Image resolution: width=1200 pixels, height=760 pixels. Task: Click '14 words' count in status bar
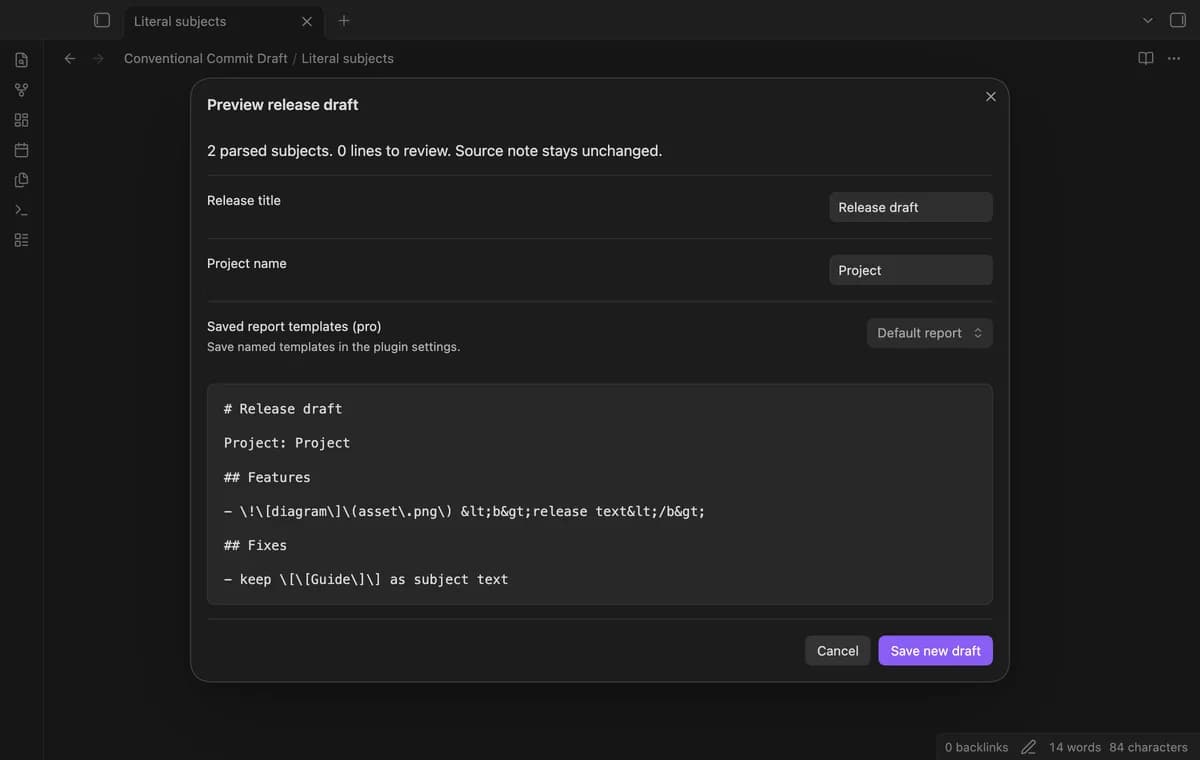[x=1075, y=747]
